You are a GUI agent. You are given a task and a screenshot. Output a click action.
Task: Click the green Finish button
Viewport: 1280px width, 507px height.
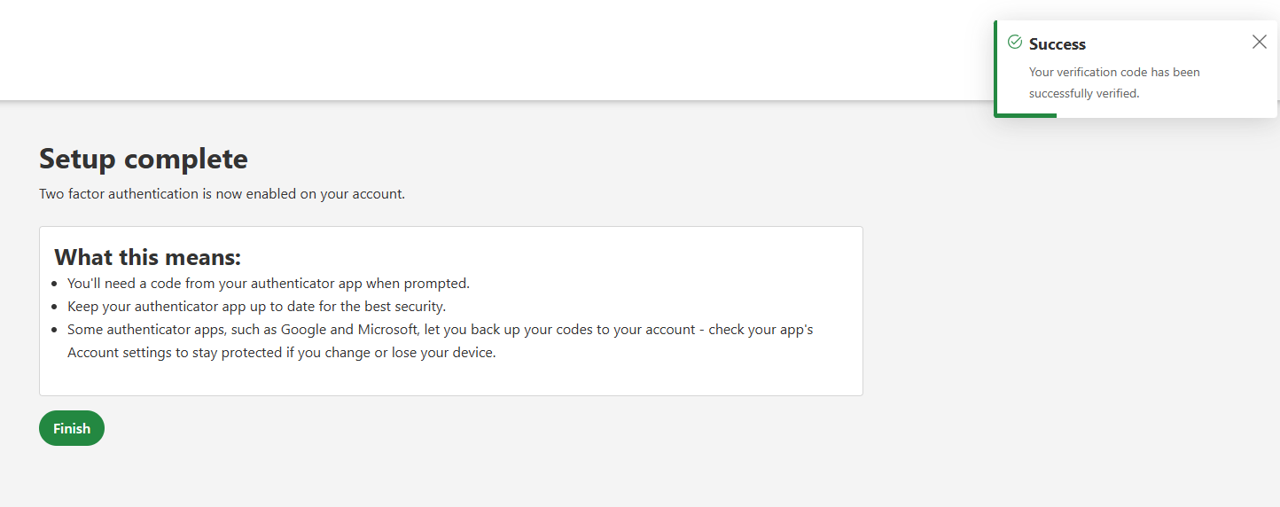(x=72, y=428)
